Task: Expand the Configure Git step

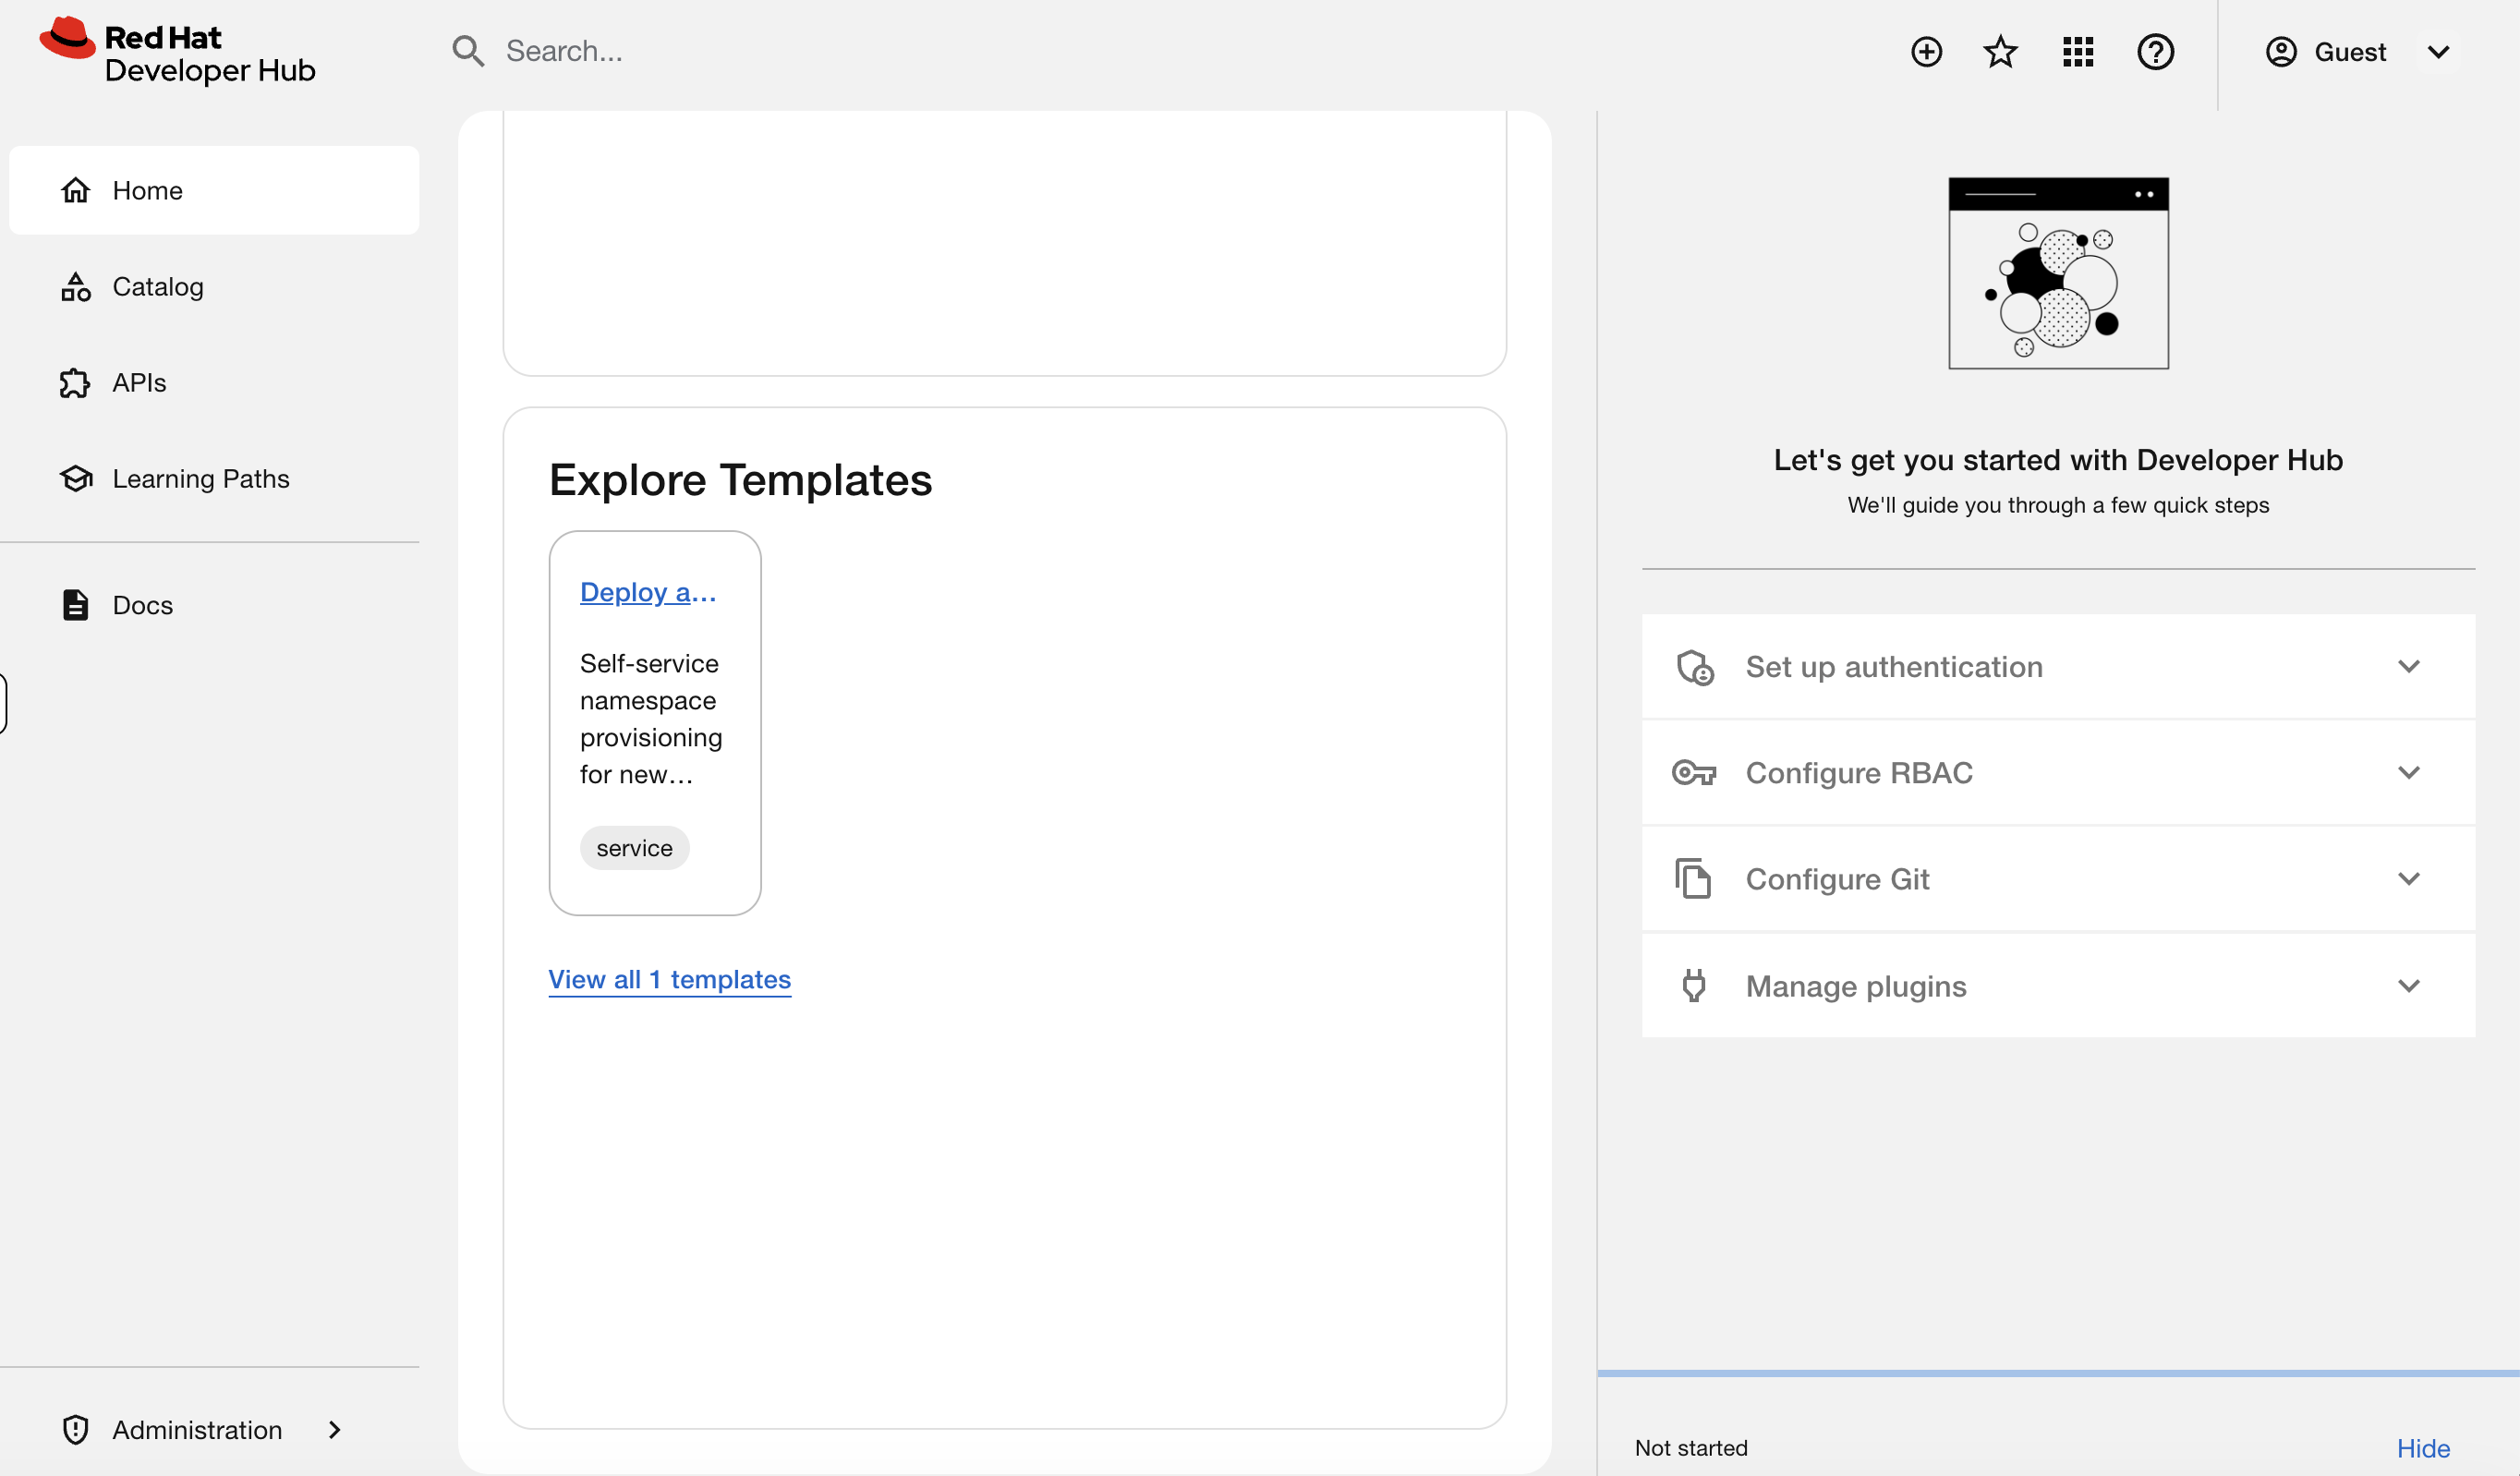Action: [x=2058, y=878]
